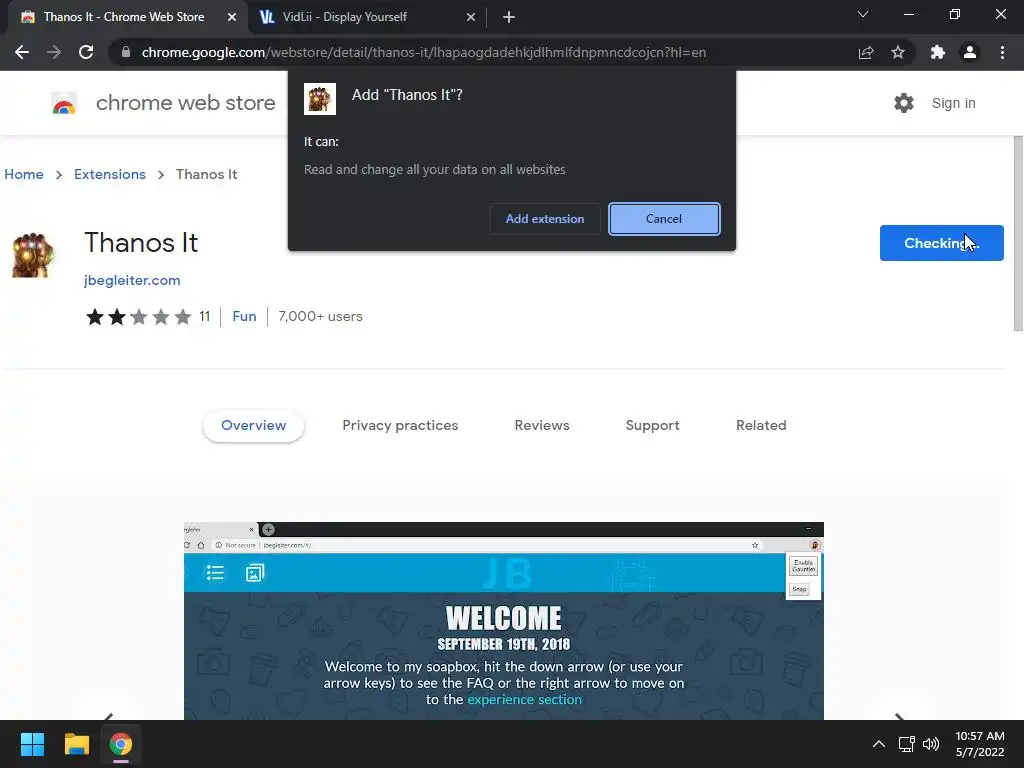The width and height of the screenshot is (1024, 768).
Task: Go to the Home breadcrumb
Action: [x=24, y=174]
